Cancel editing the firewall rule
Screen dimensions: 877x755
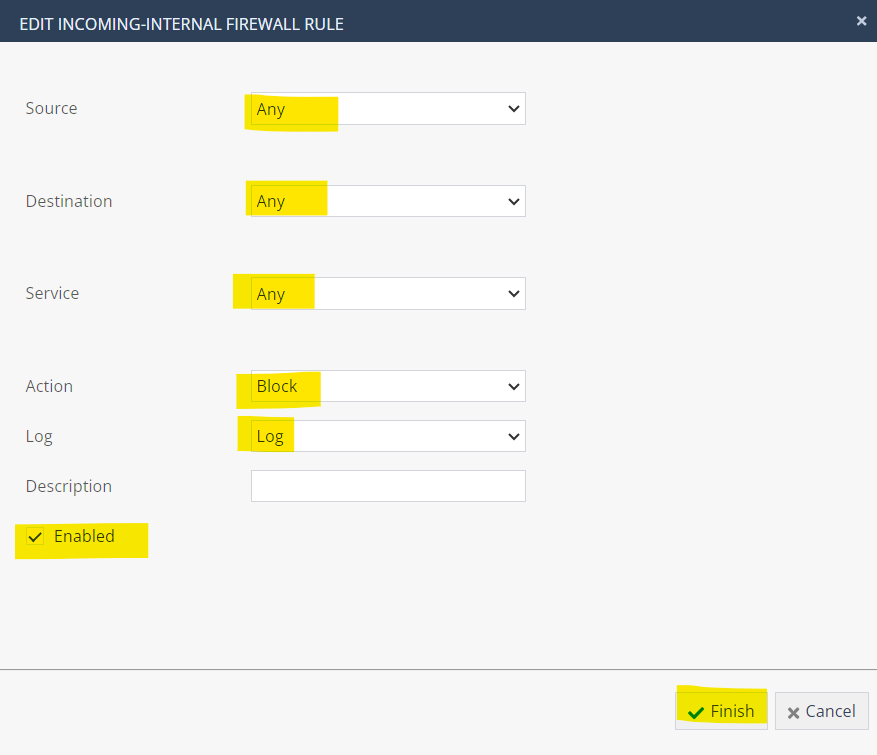pos(821,711)
